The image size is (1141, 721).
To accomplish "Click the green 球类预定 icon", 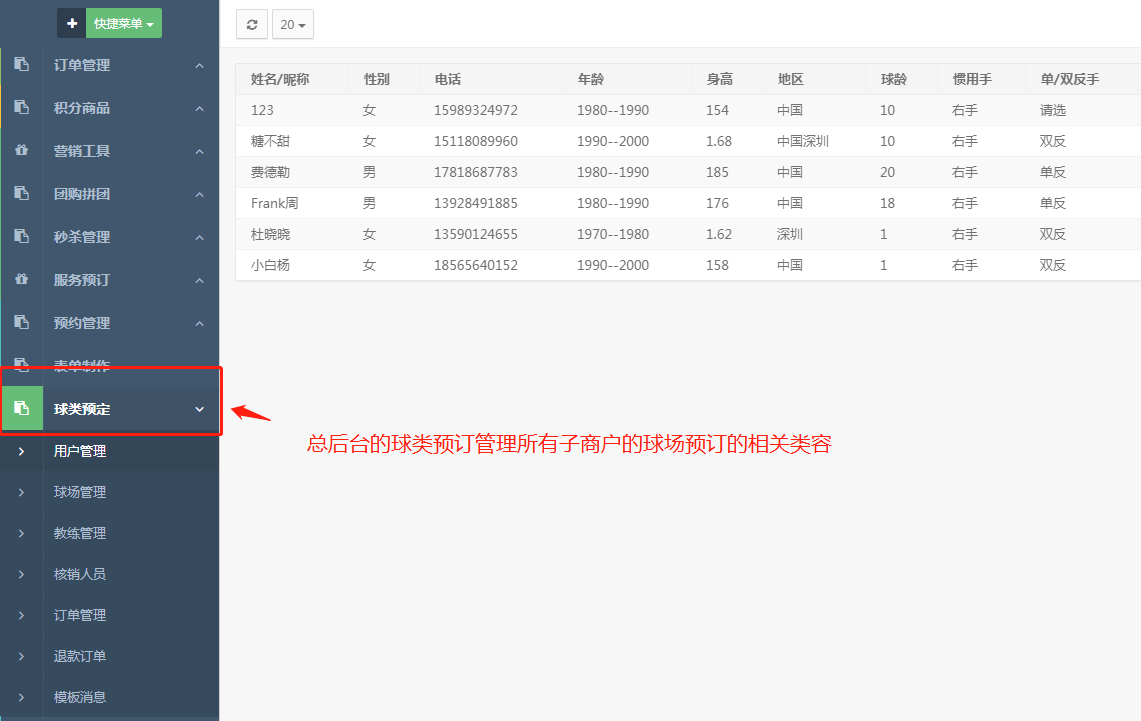I will tap(21, 408).
